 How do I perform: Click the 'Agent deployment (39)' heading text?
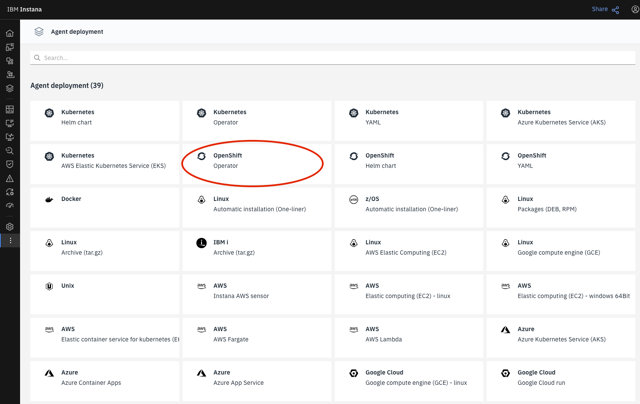click(x=67, y=85)
